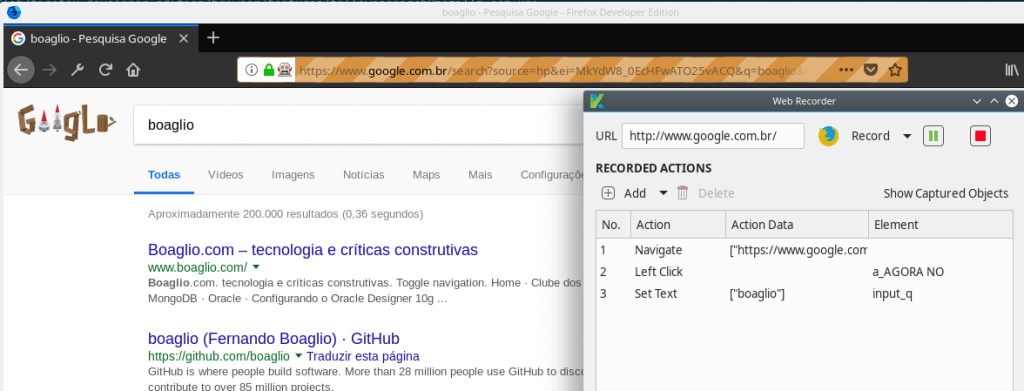Select Navigate action row 1
1024x391 pixels.
(x=805, y=250)
